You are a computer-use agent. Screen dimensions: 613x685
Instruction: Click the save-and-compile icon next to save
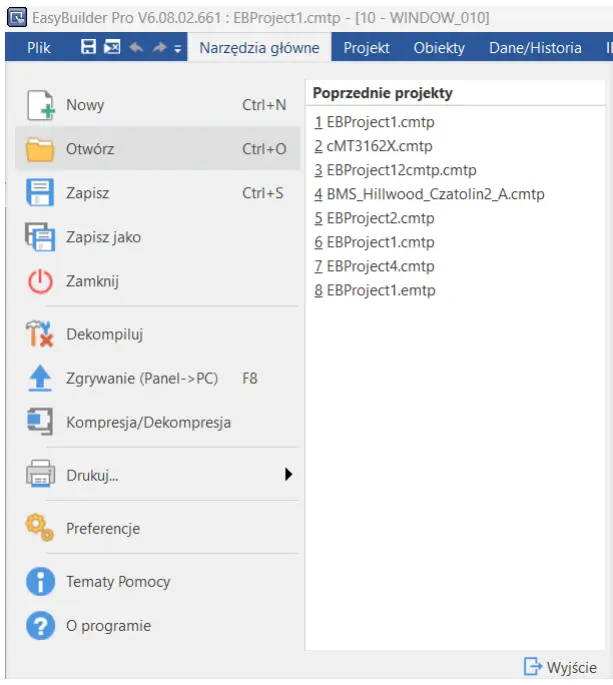[112, 47]
